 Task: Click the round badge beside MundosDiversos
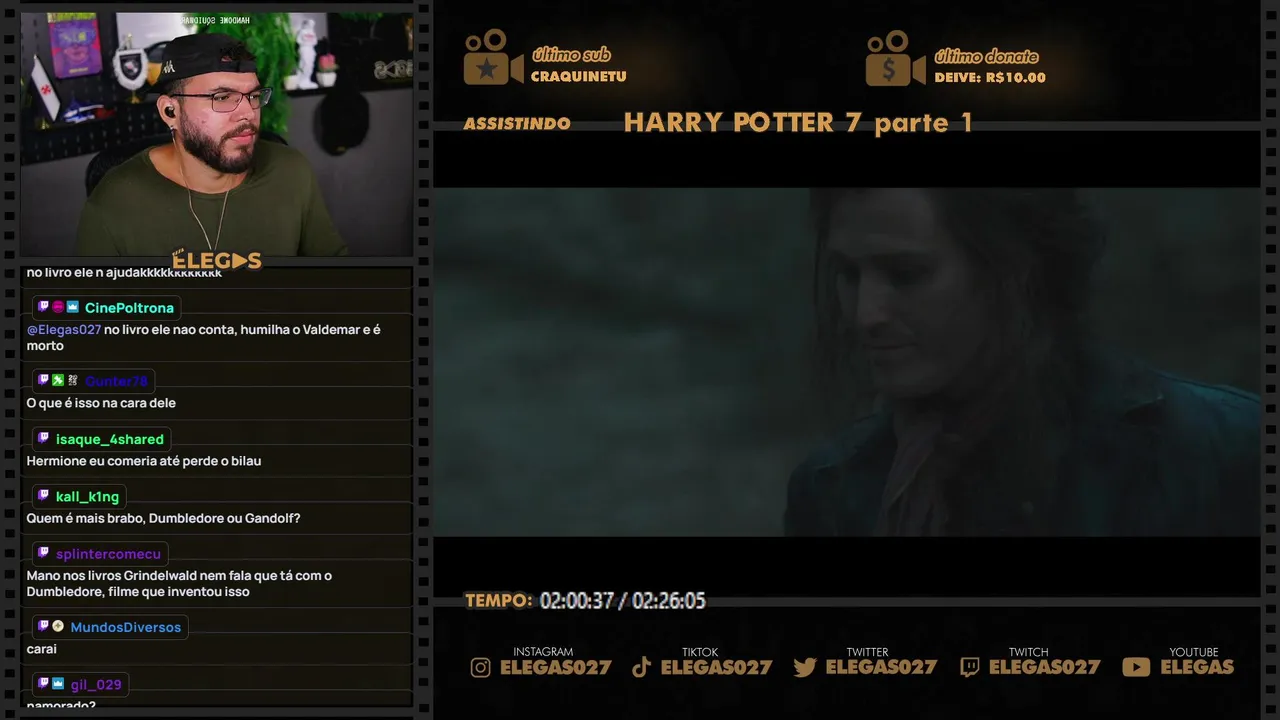pos(58,626)
